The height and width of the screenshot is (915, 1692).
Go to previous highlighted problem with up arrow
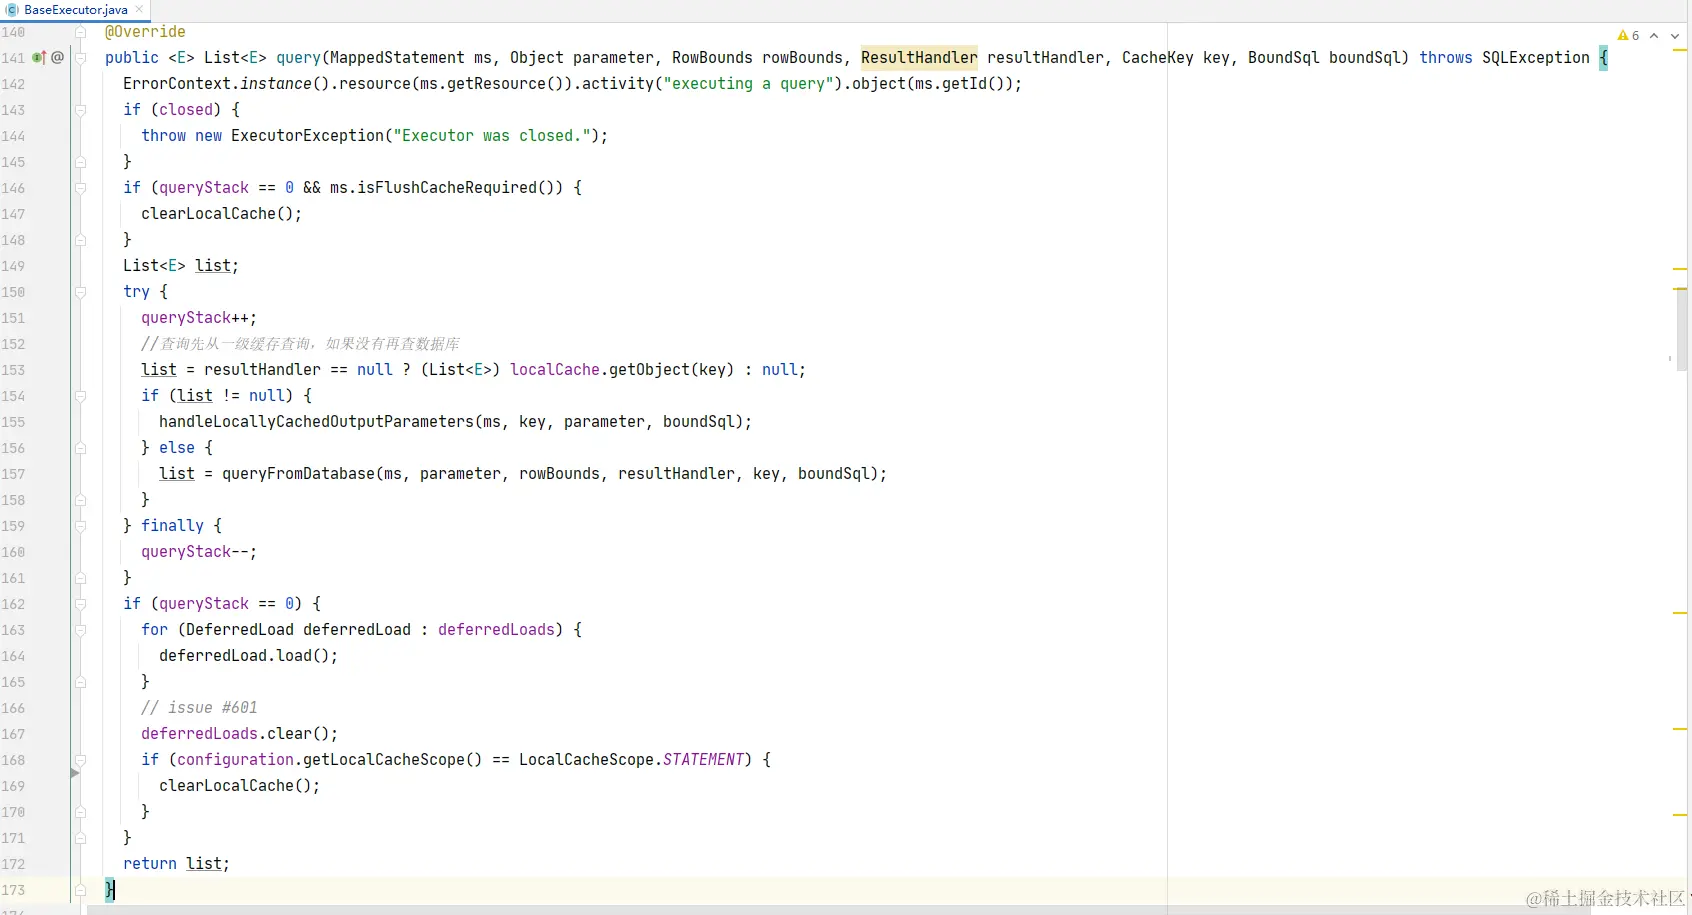pyautogui.click(x=1654, y=36)
